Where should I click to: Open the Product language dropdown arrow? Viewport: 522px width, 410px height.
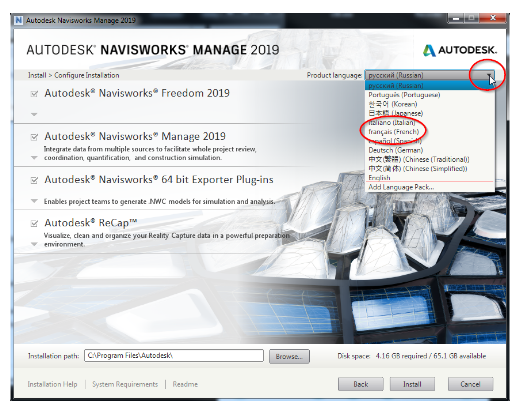point(489,76)
